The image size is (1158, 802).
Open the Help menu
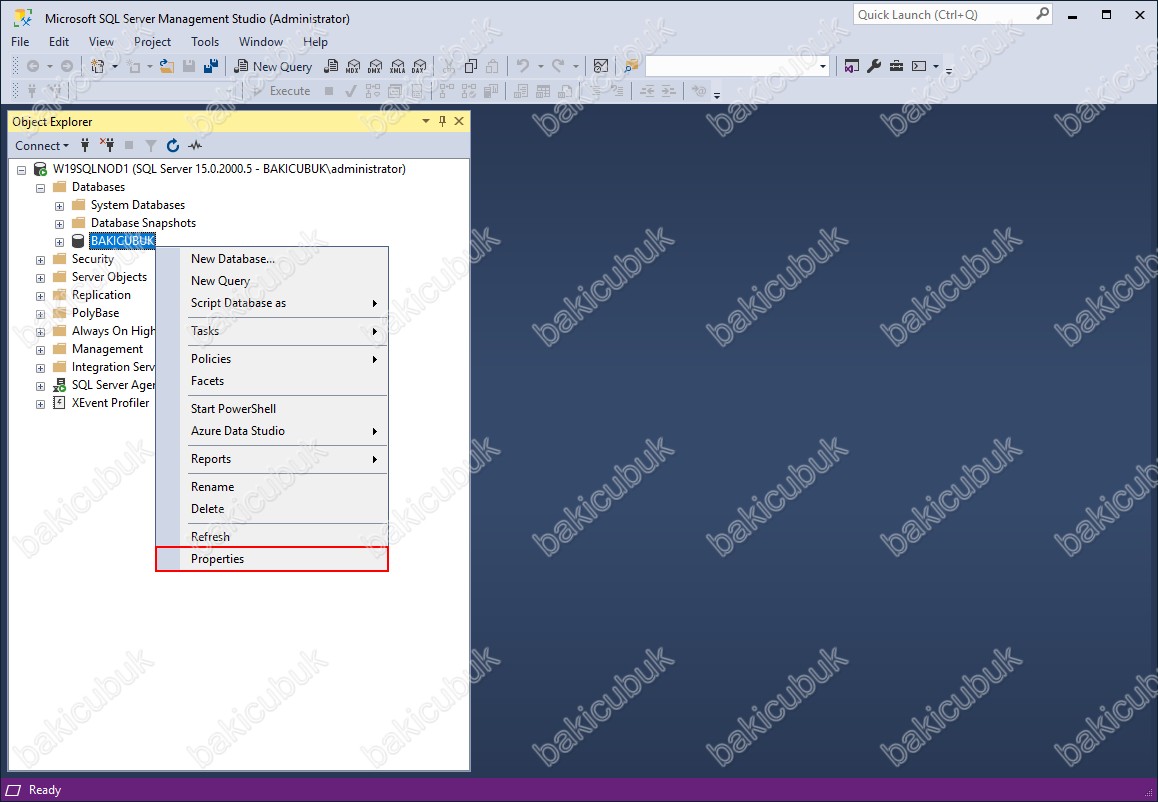click(x=315, y=42)
